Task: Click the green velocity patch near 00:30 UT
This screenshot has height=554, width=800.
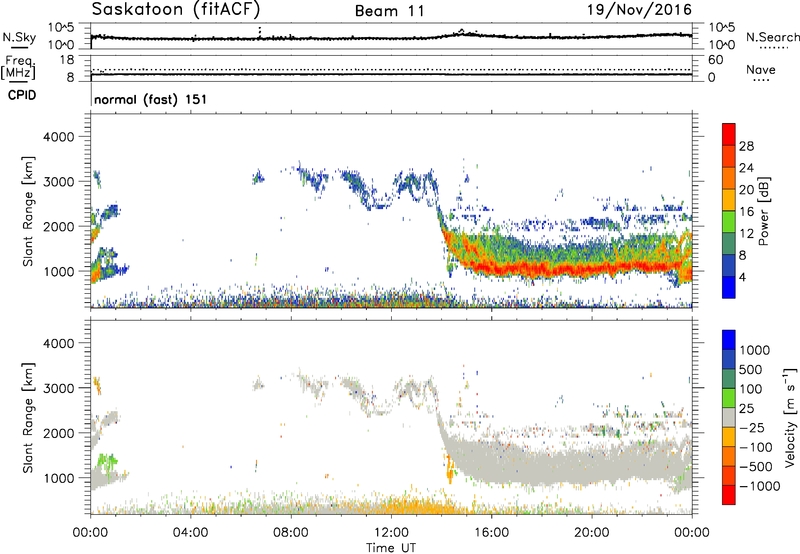Action: coord(107,463)
